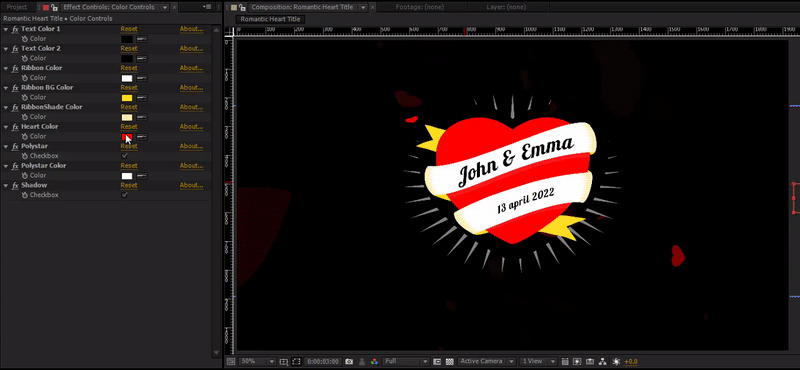Viewport: 800px width, 370px height.
Task: Click the Ribbon BG Color eyedropper icon
Action: [141, 97]
